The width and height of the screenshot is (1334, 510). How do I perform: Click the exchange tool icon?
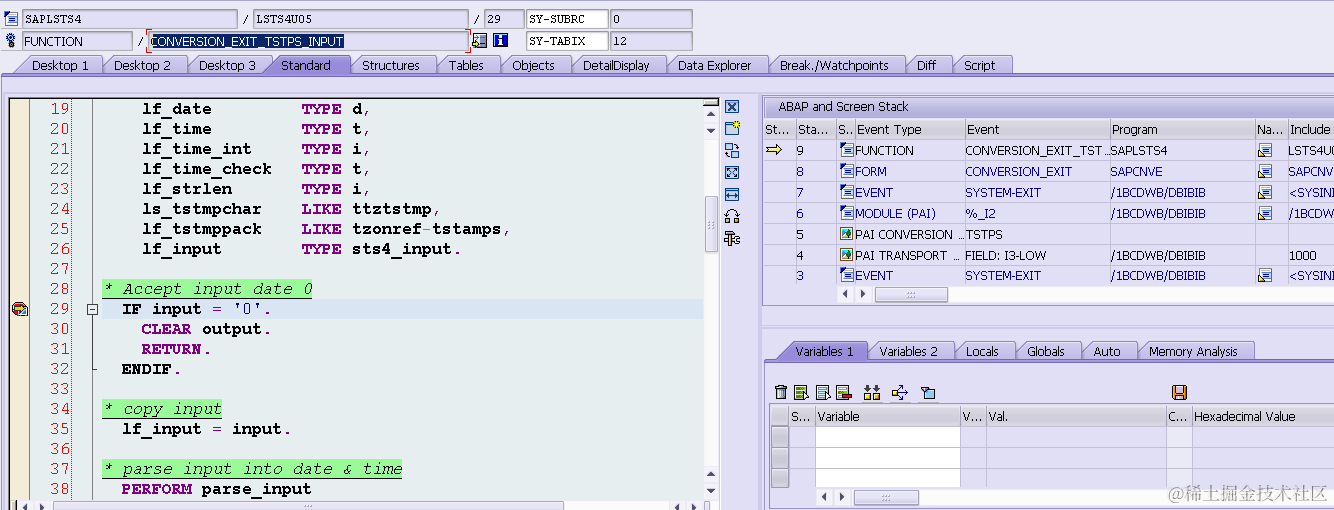click(732, 151)
